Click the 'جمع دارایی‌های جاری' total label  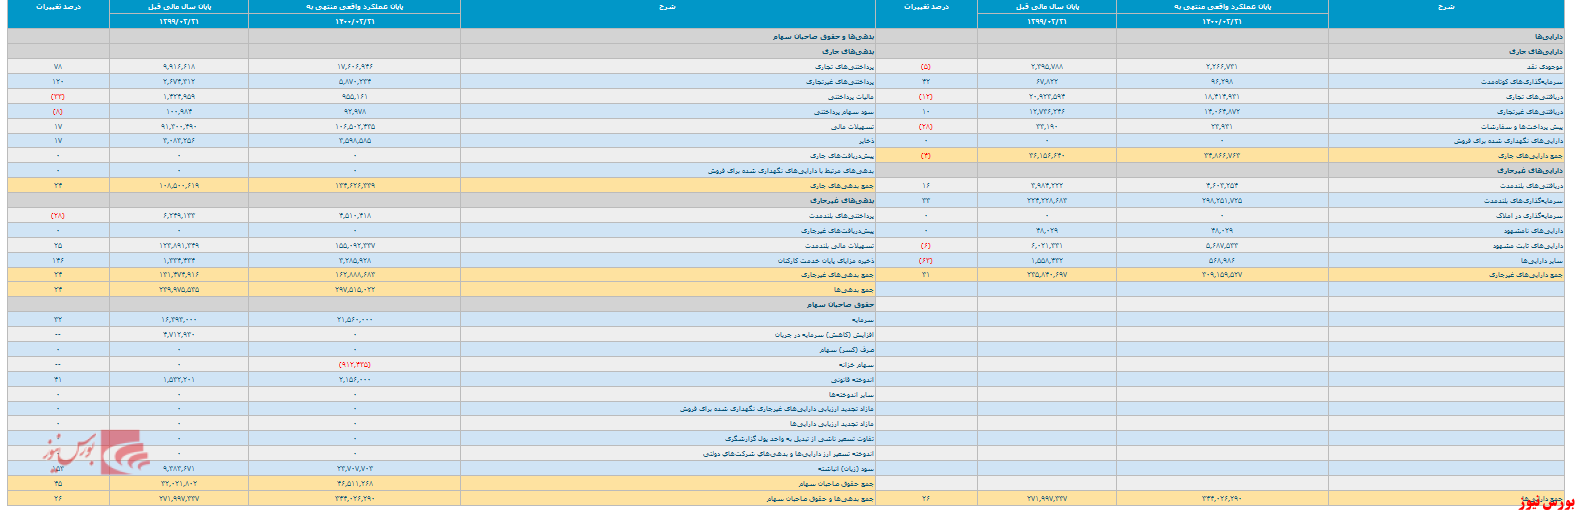(1531, 156)
